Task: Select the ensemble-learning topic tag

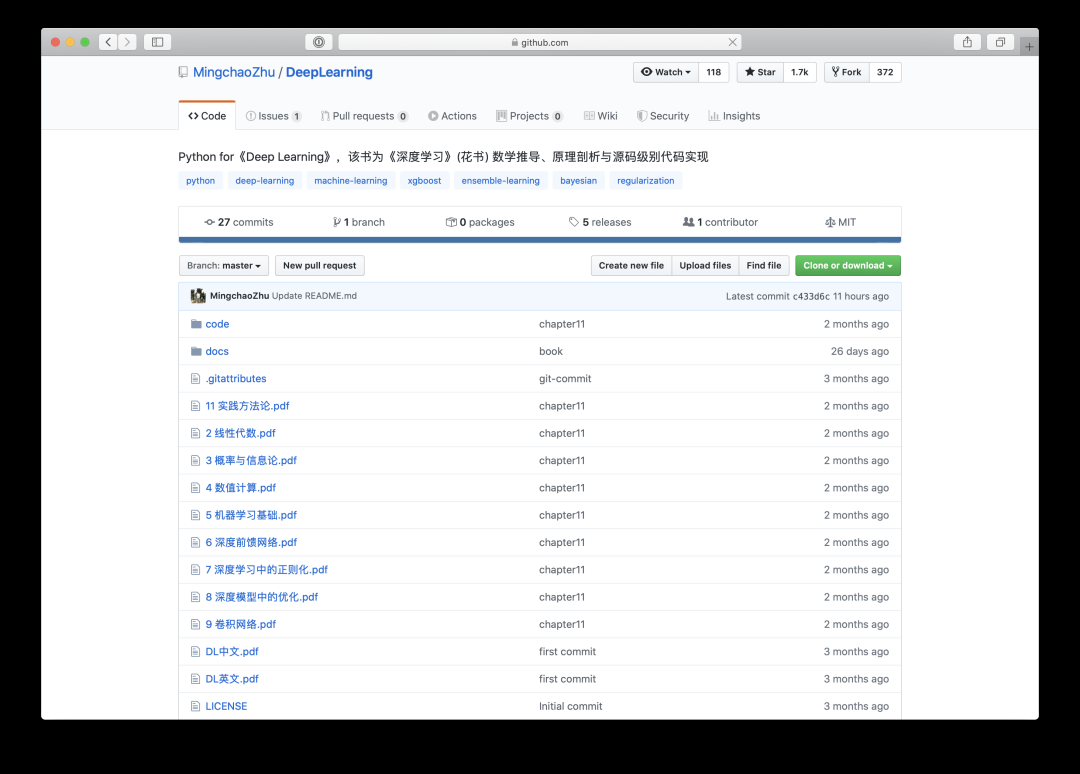Action: click(501, 180)
